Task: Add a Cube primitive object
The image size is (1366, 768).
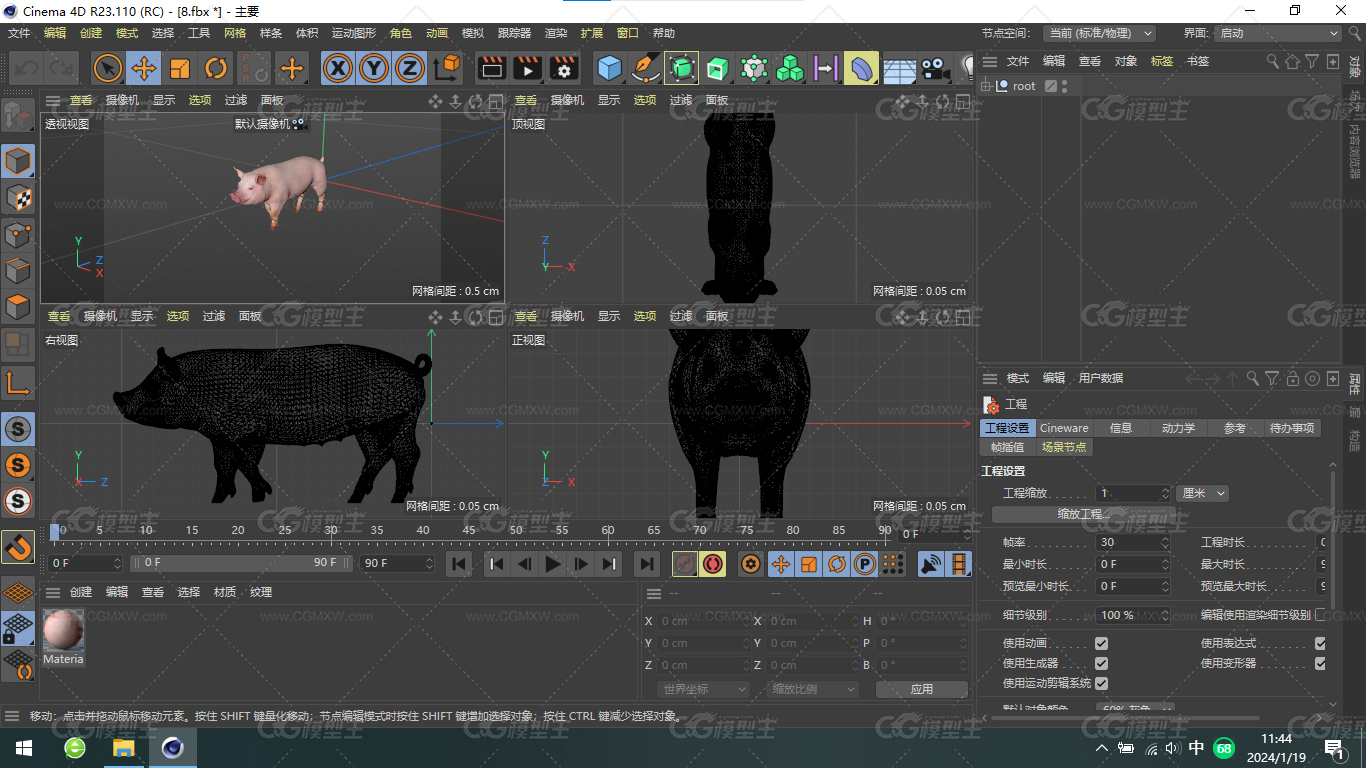Action: (609, 68)
